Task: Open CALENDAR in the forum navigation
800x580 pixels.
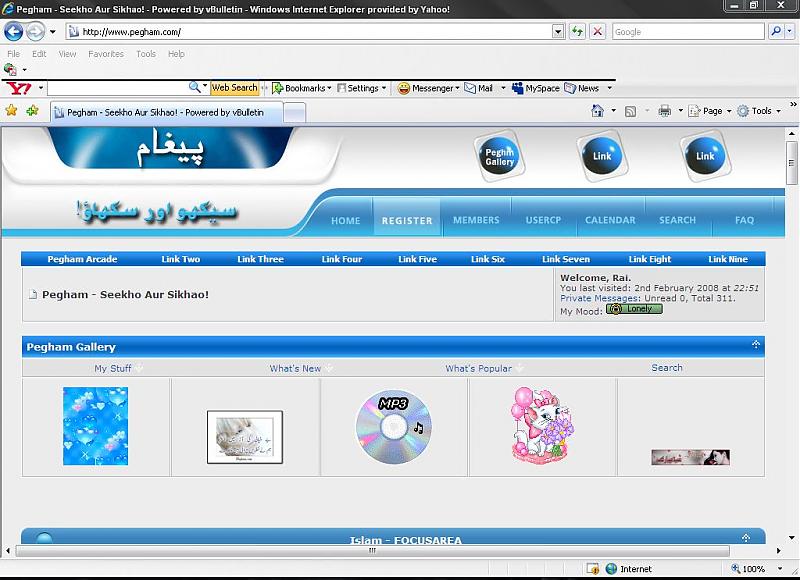Action: click(x=610, y=220)
